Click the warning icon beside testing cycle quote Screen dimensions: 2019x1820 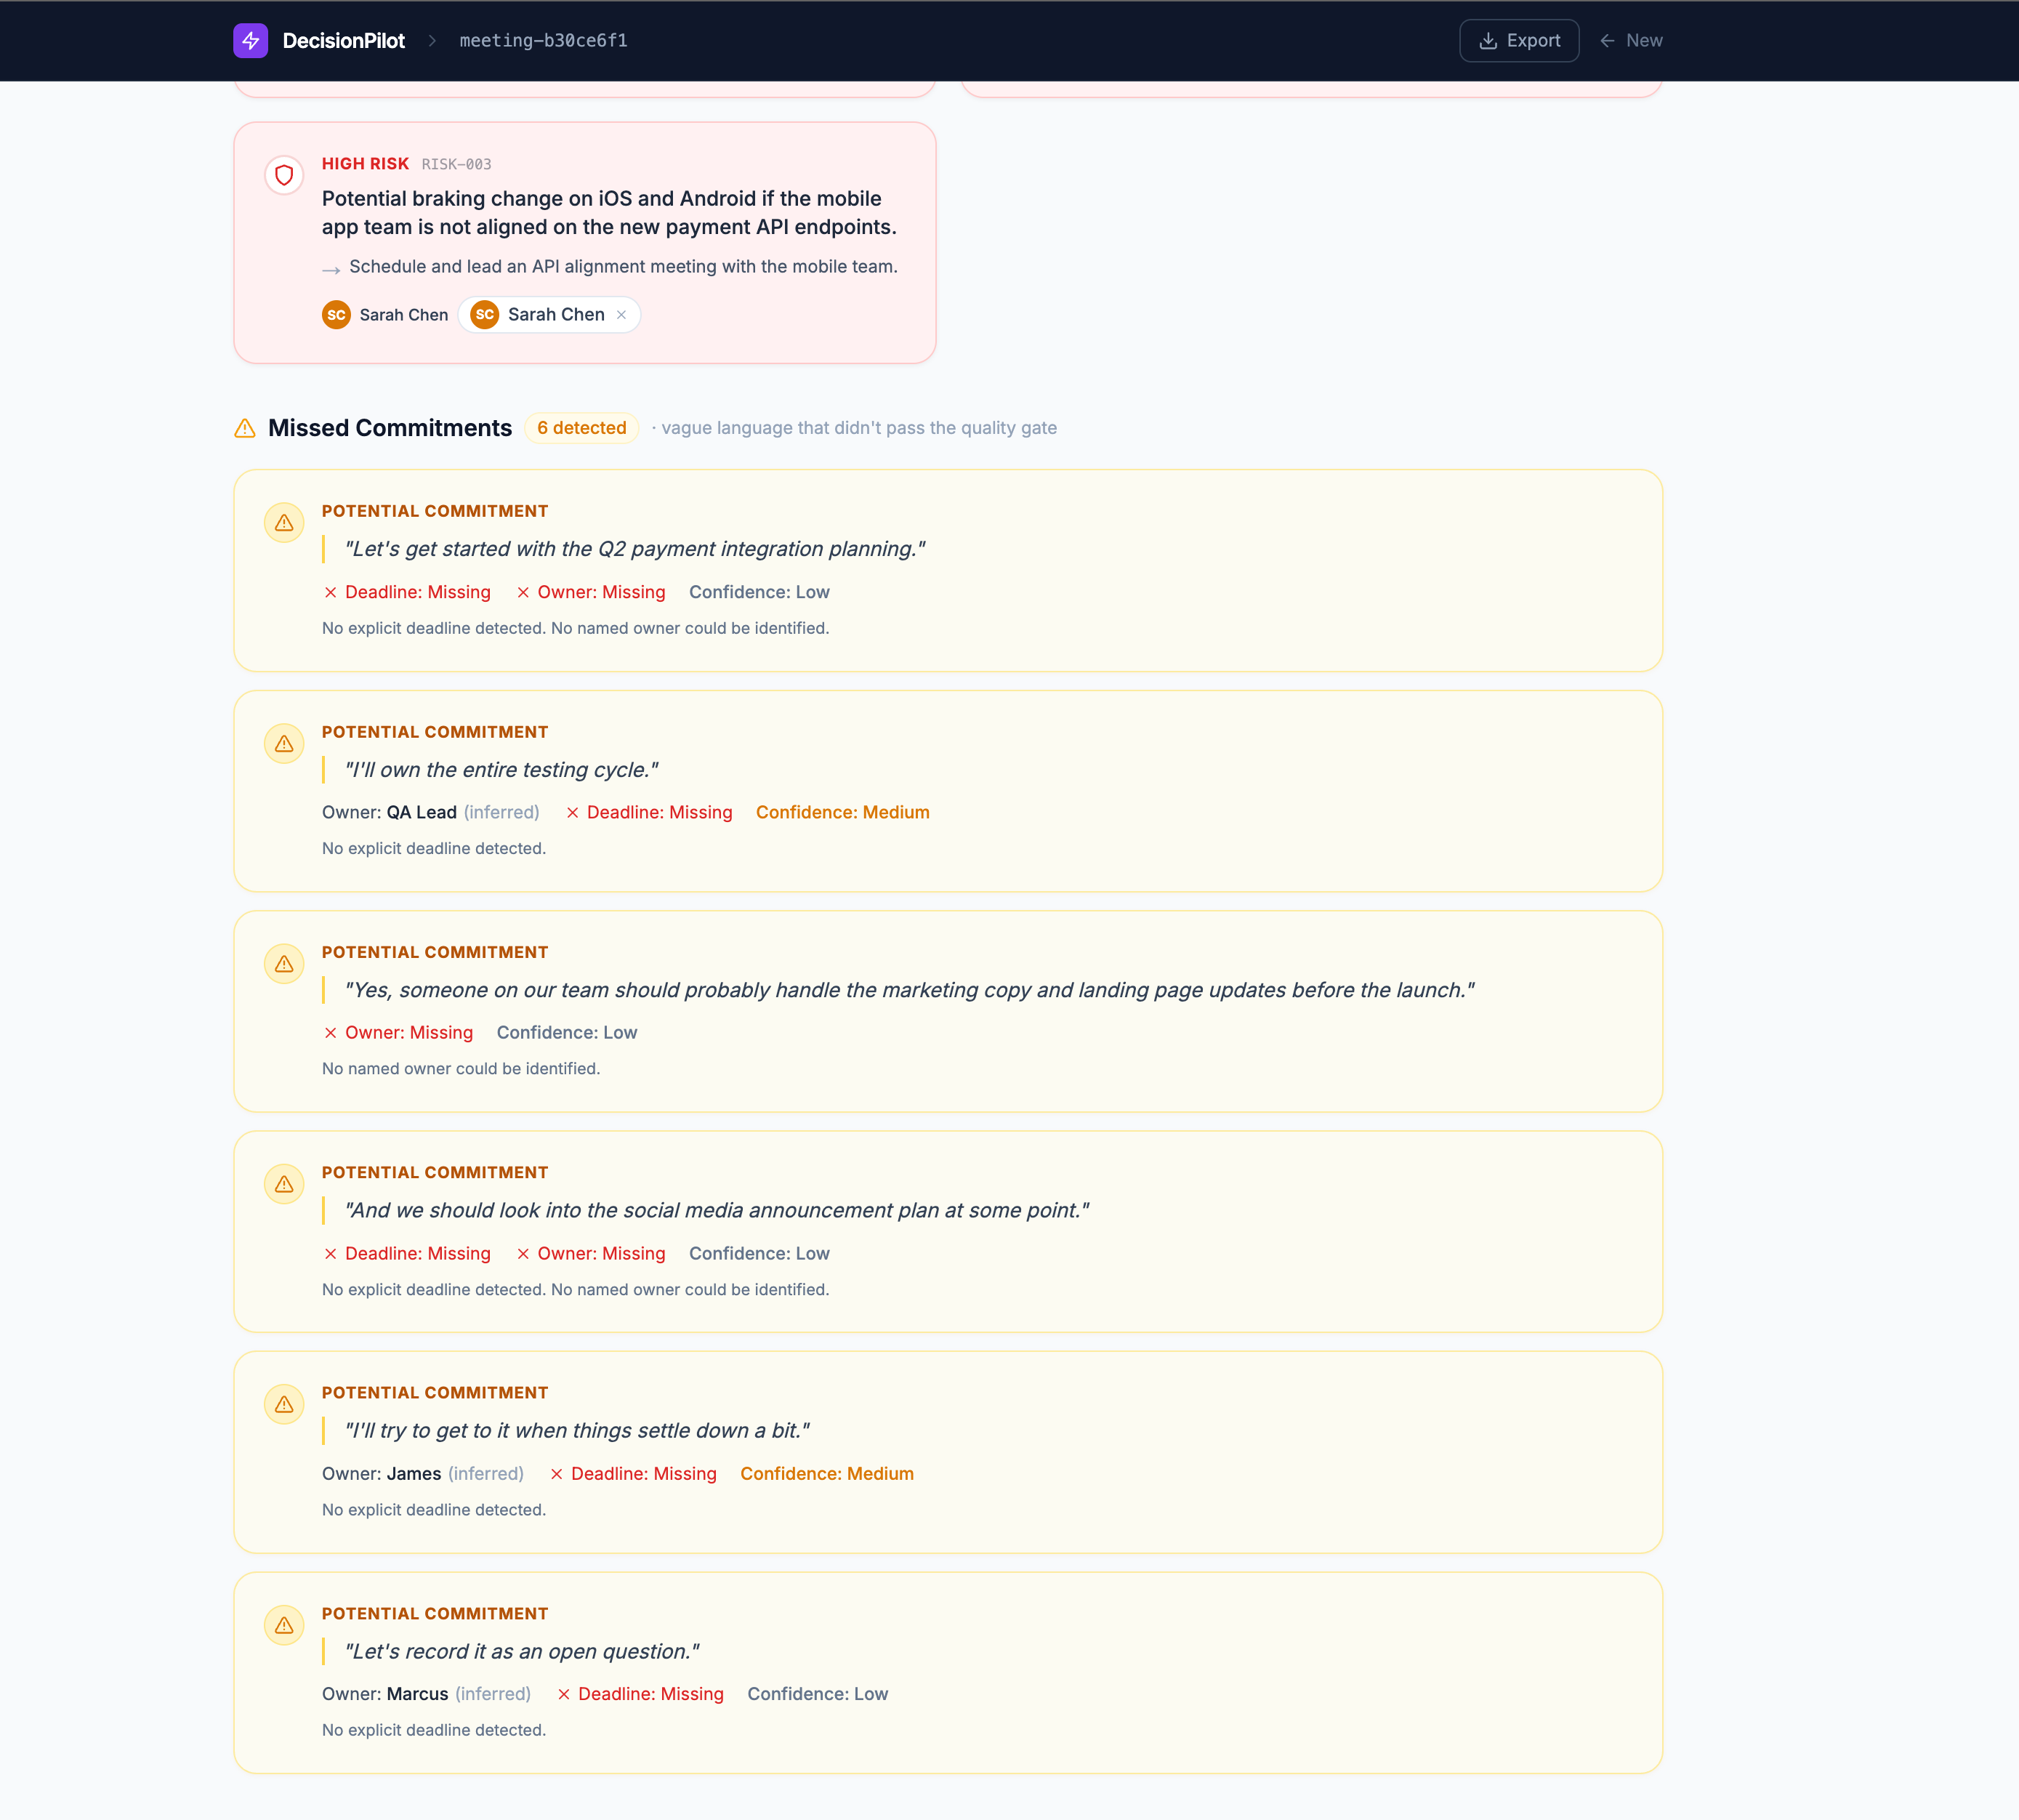point(284,744)
